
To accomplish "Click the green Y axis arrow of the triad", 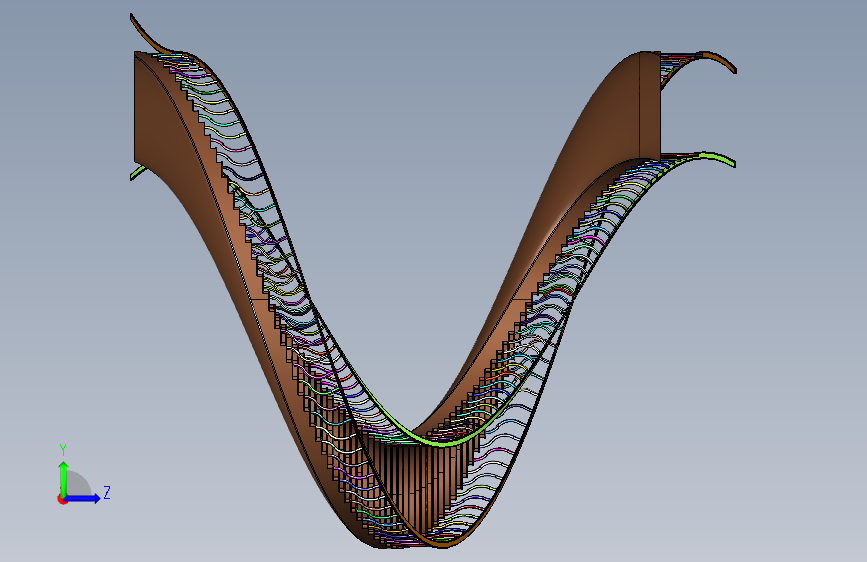I will (64, 479).
